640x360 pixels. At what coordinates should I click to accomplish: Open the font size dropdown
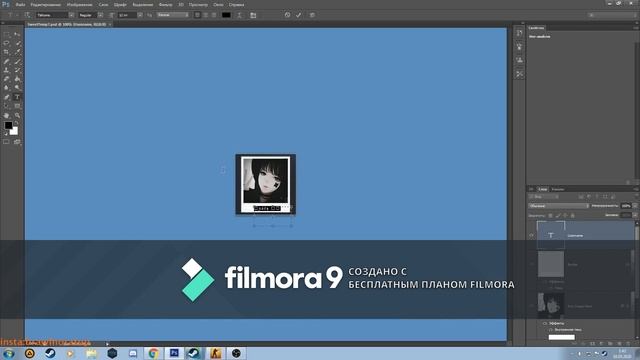(x=140, y=15)
